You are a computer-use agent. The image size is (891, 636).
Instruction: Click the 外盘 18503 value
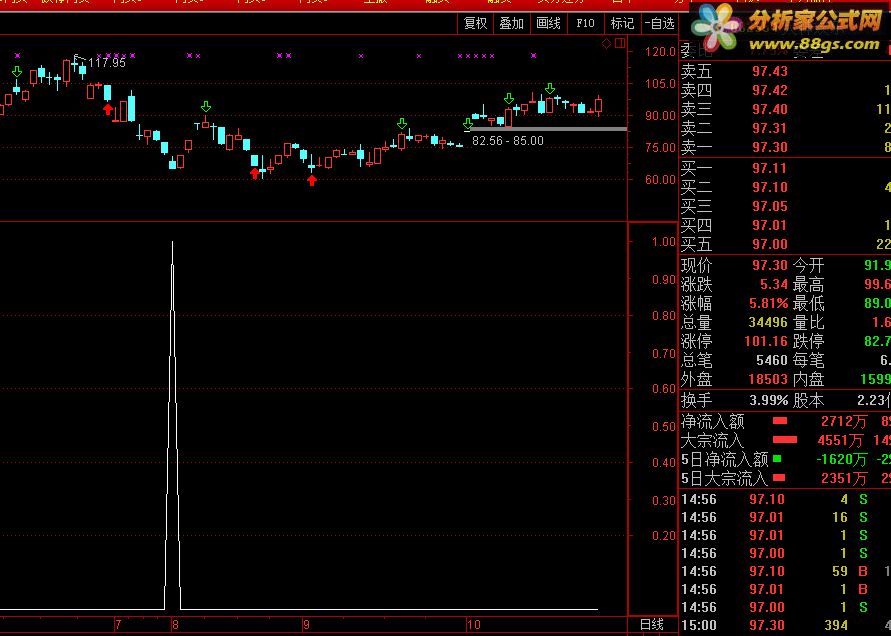coord(768,379)
